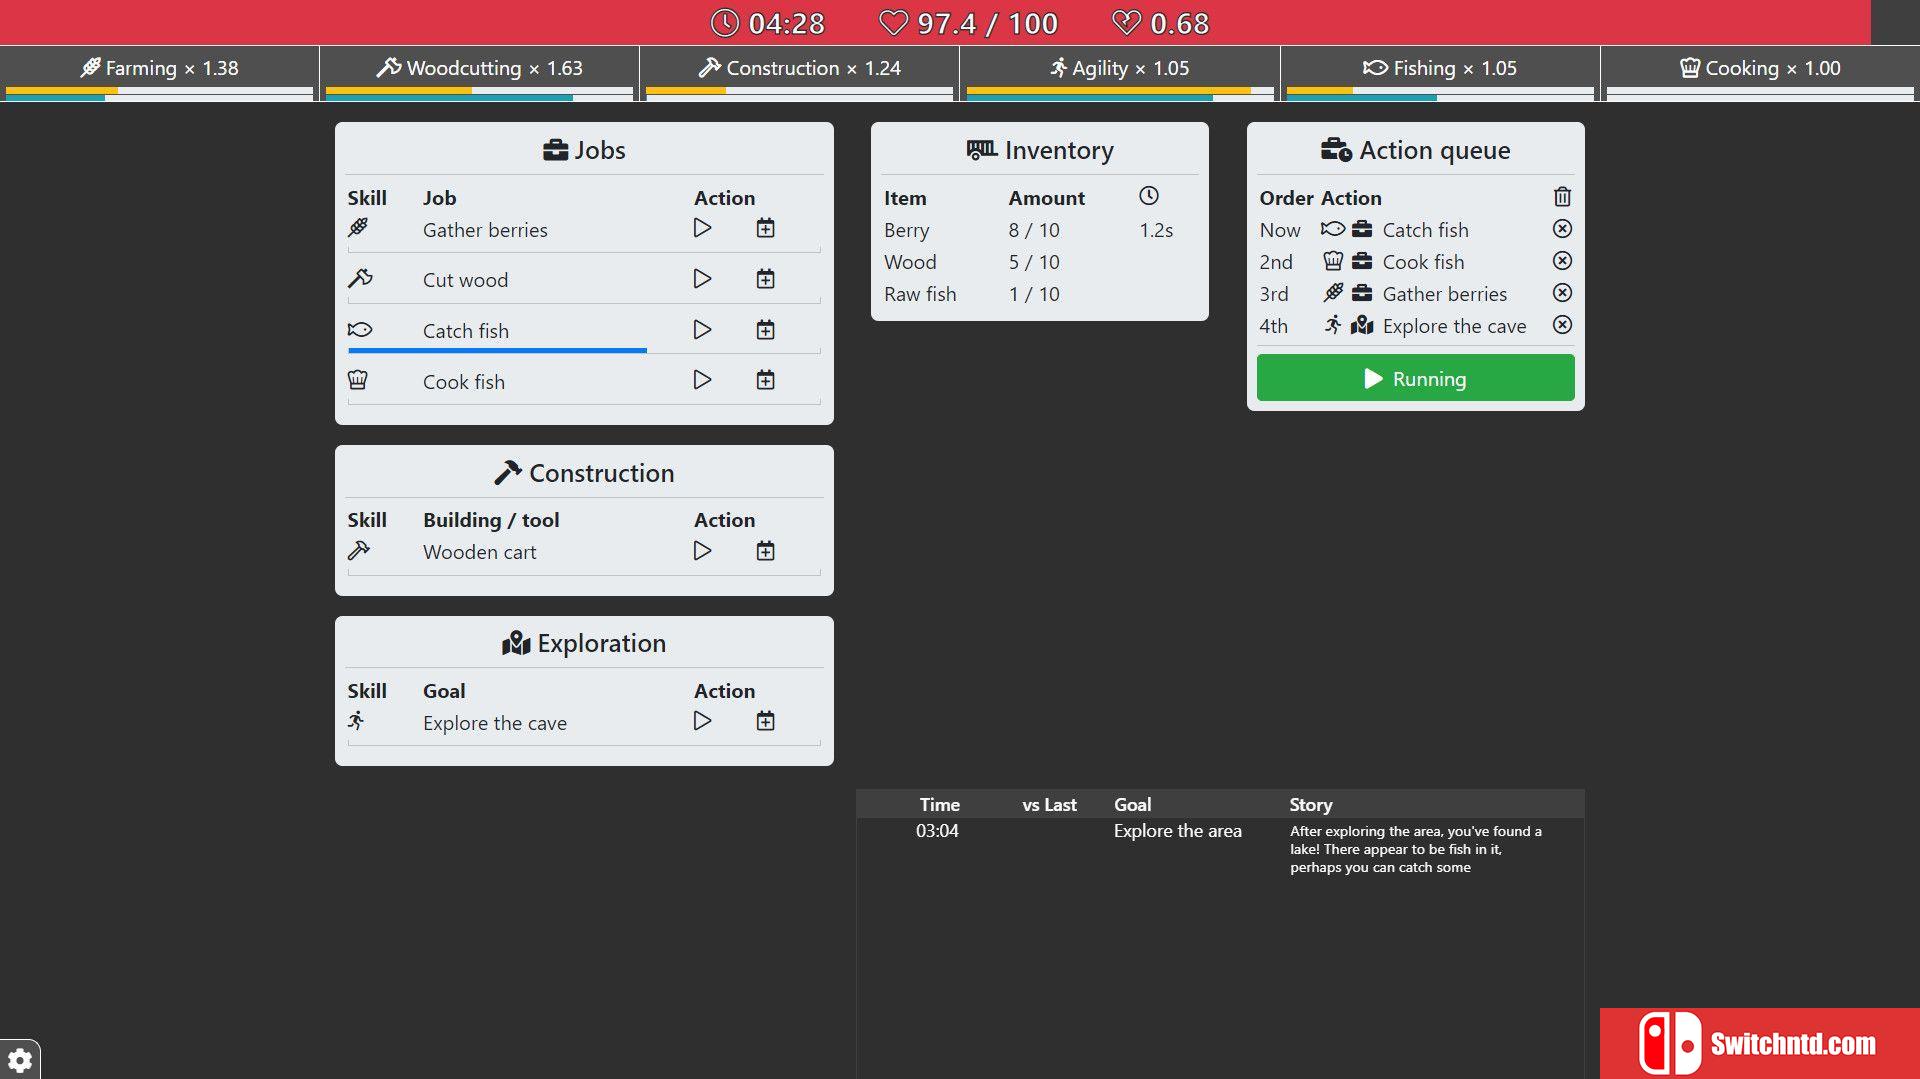Click the heart health icon
Viewport: 1920px width, 1079px height.
coord(893,23)
